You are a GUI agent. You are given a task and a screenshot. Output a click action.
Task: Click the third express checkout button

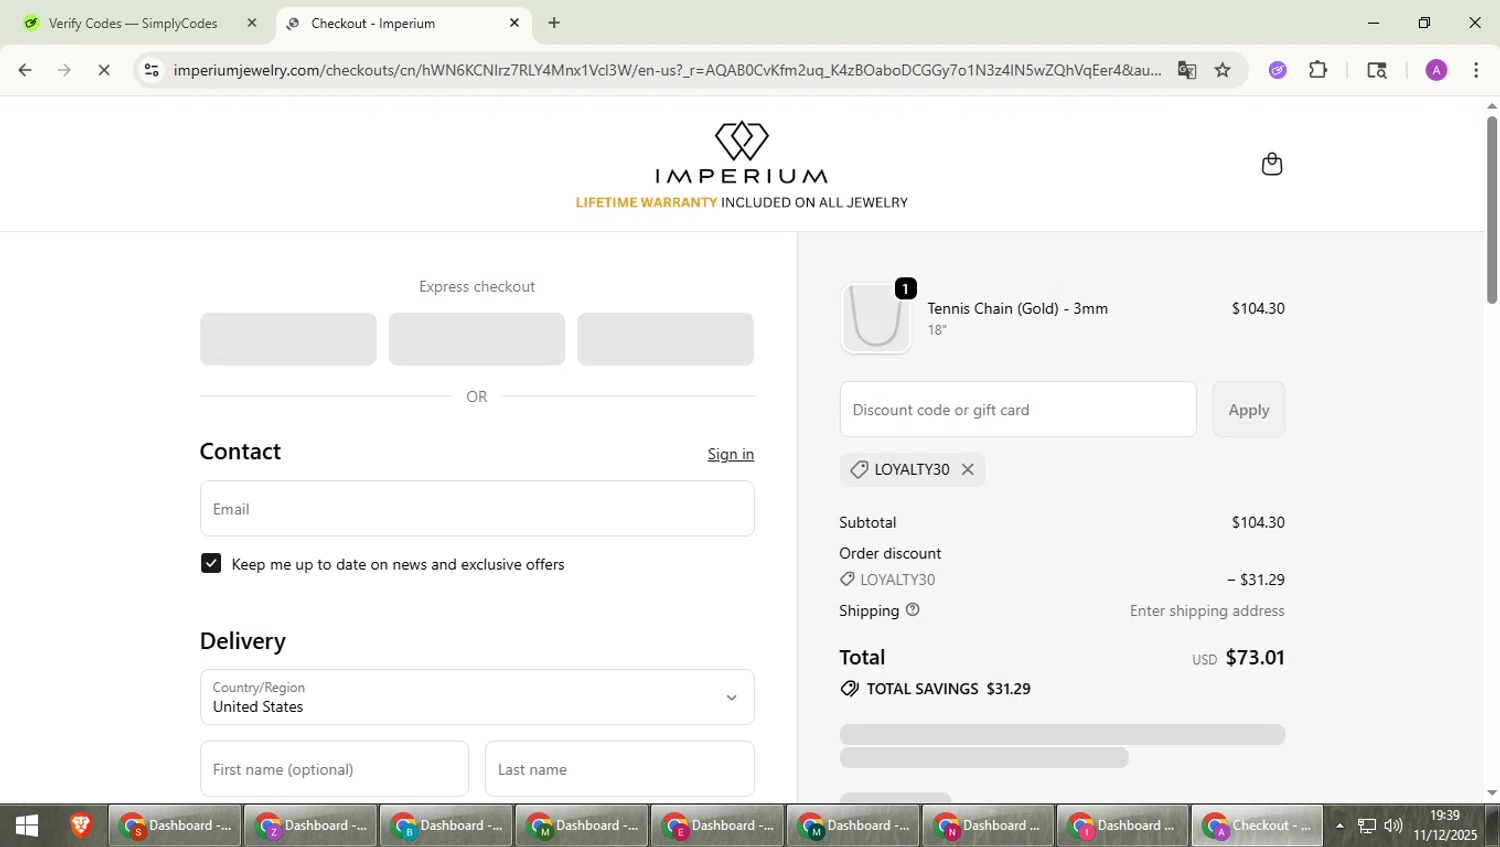pos(665,339)
